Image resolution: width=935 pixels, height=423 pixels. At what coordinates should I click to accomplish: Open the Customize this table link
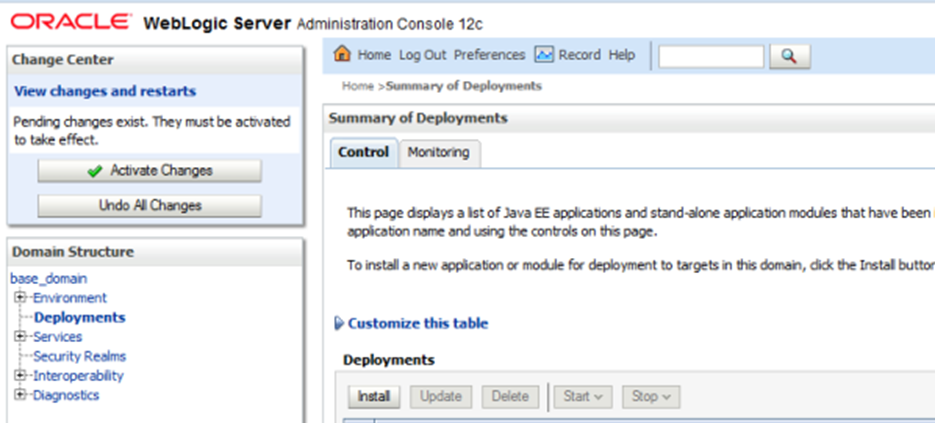[418, 323]
